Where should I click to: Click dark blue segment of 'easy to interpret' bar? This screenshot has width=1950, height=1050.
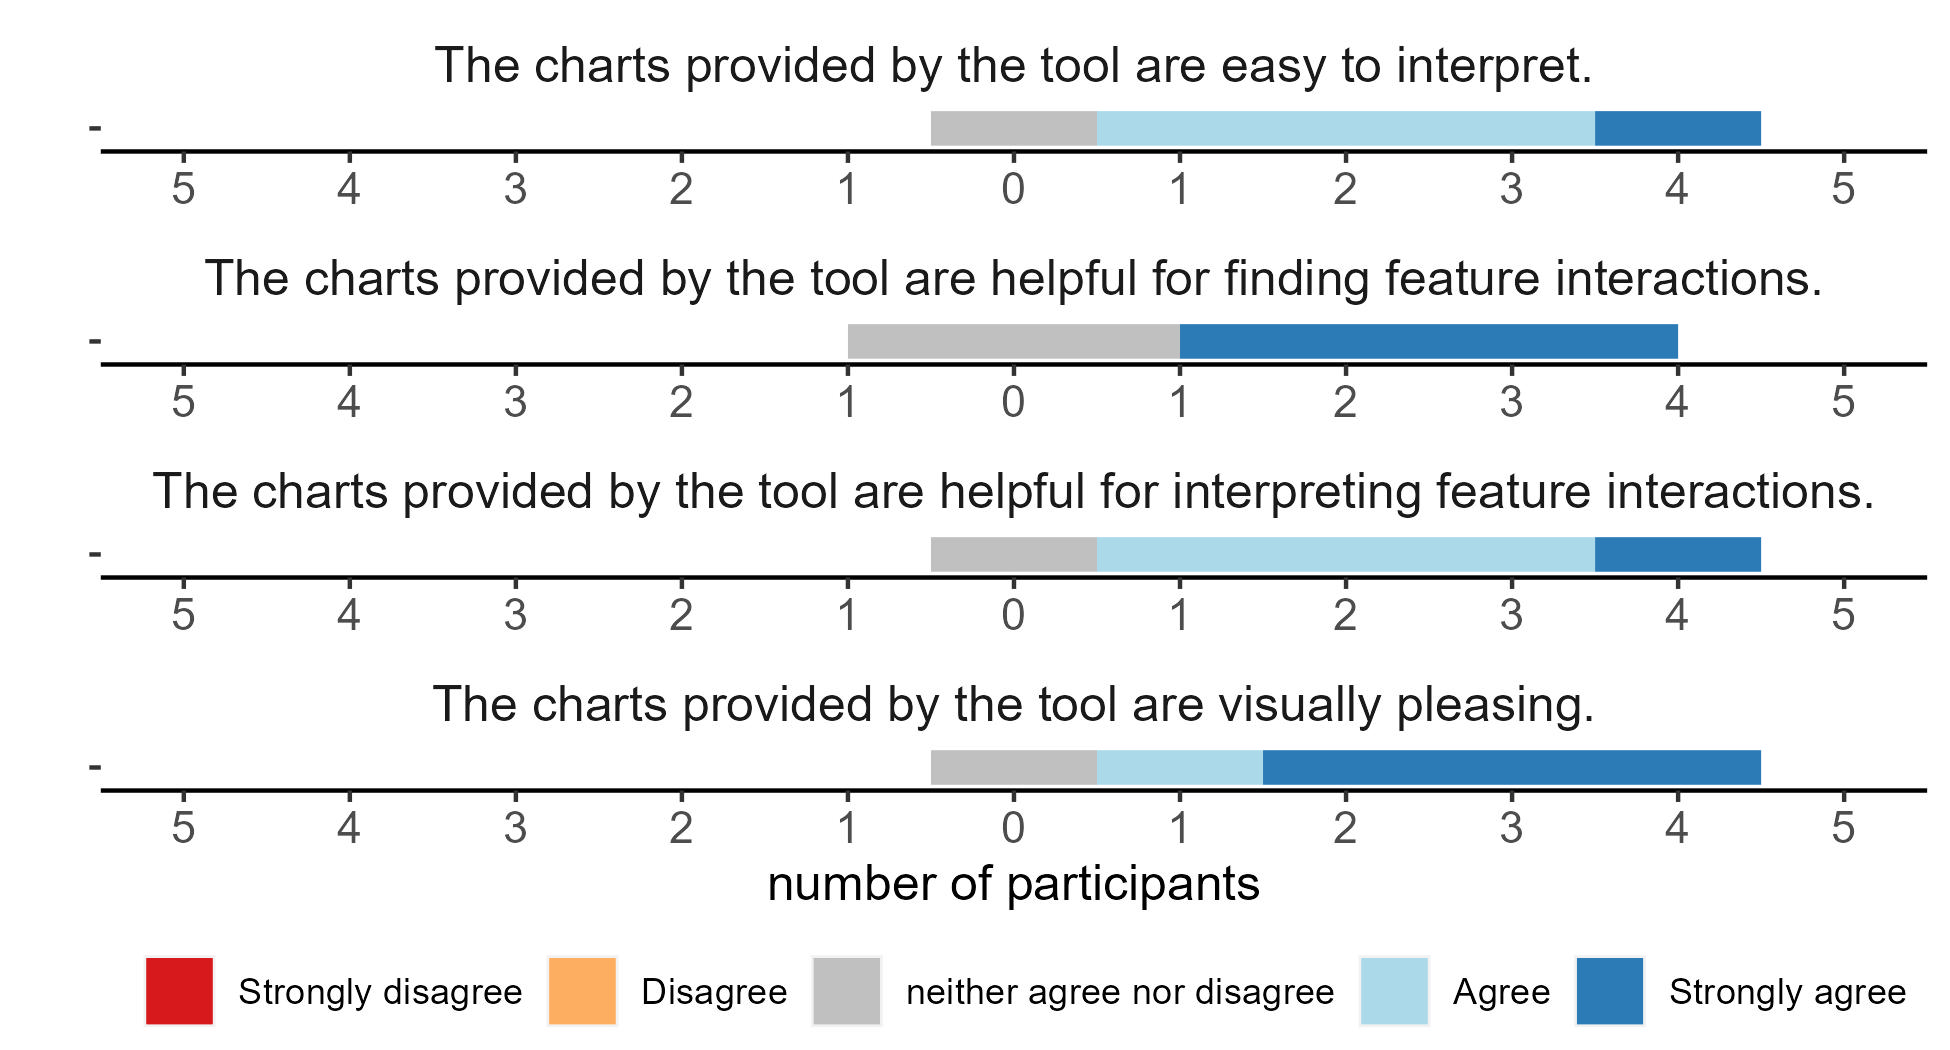pyautogui.click(x=1678, y=129)
